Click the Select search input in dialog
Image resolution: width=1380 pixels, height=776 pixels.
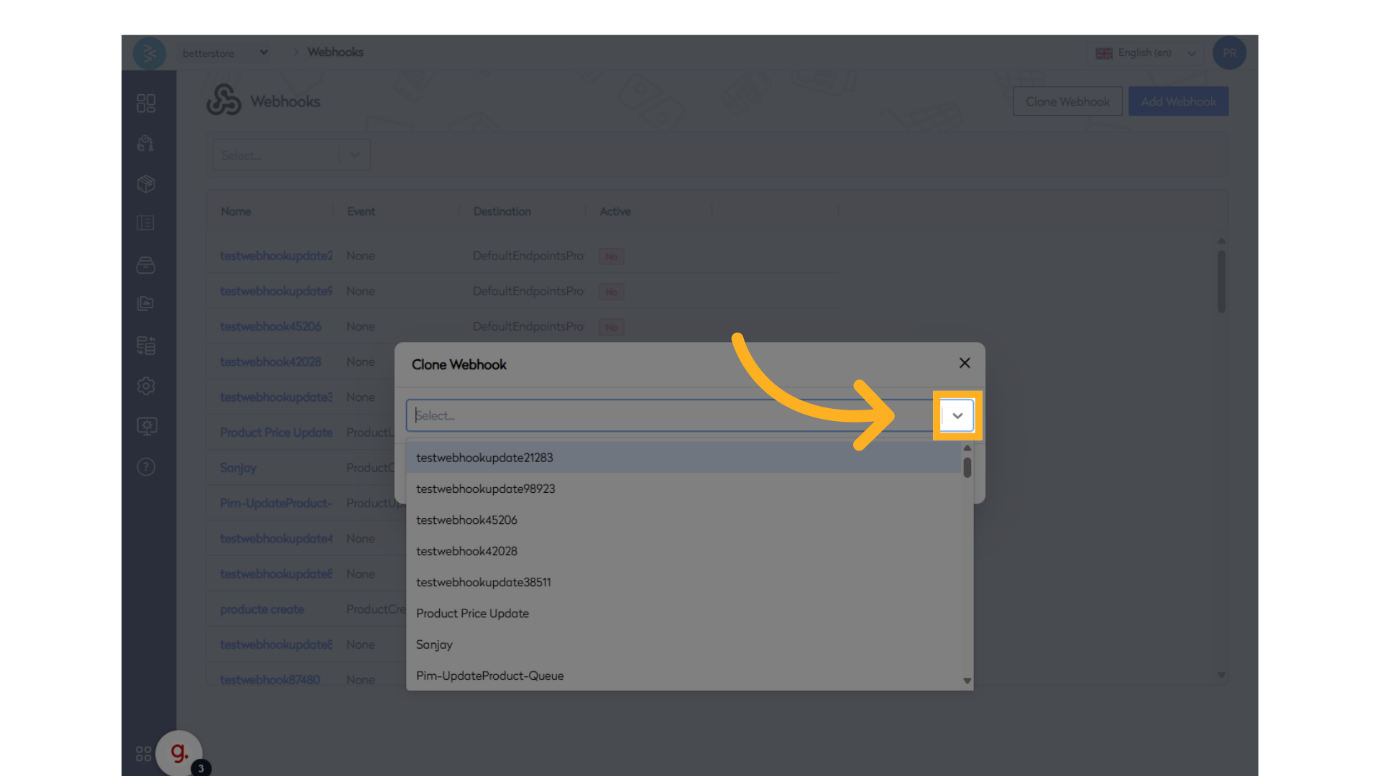670,416
